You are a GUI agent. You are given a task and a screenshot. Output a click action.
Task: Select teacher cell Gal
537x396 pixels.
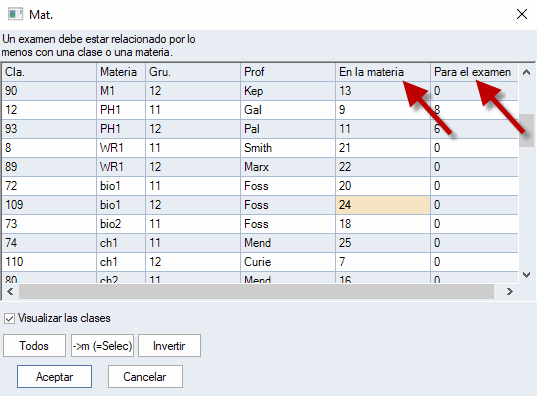[x=288, y=110]
